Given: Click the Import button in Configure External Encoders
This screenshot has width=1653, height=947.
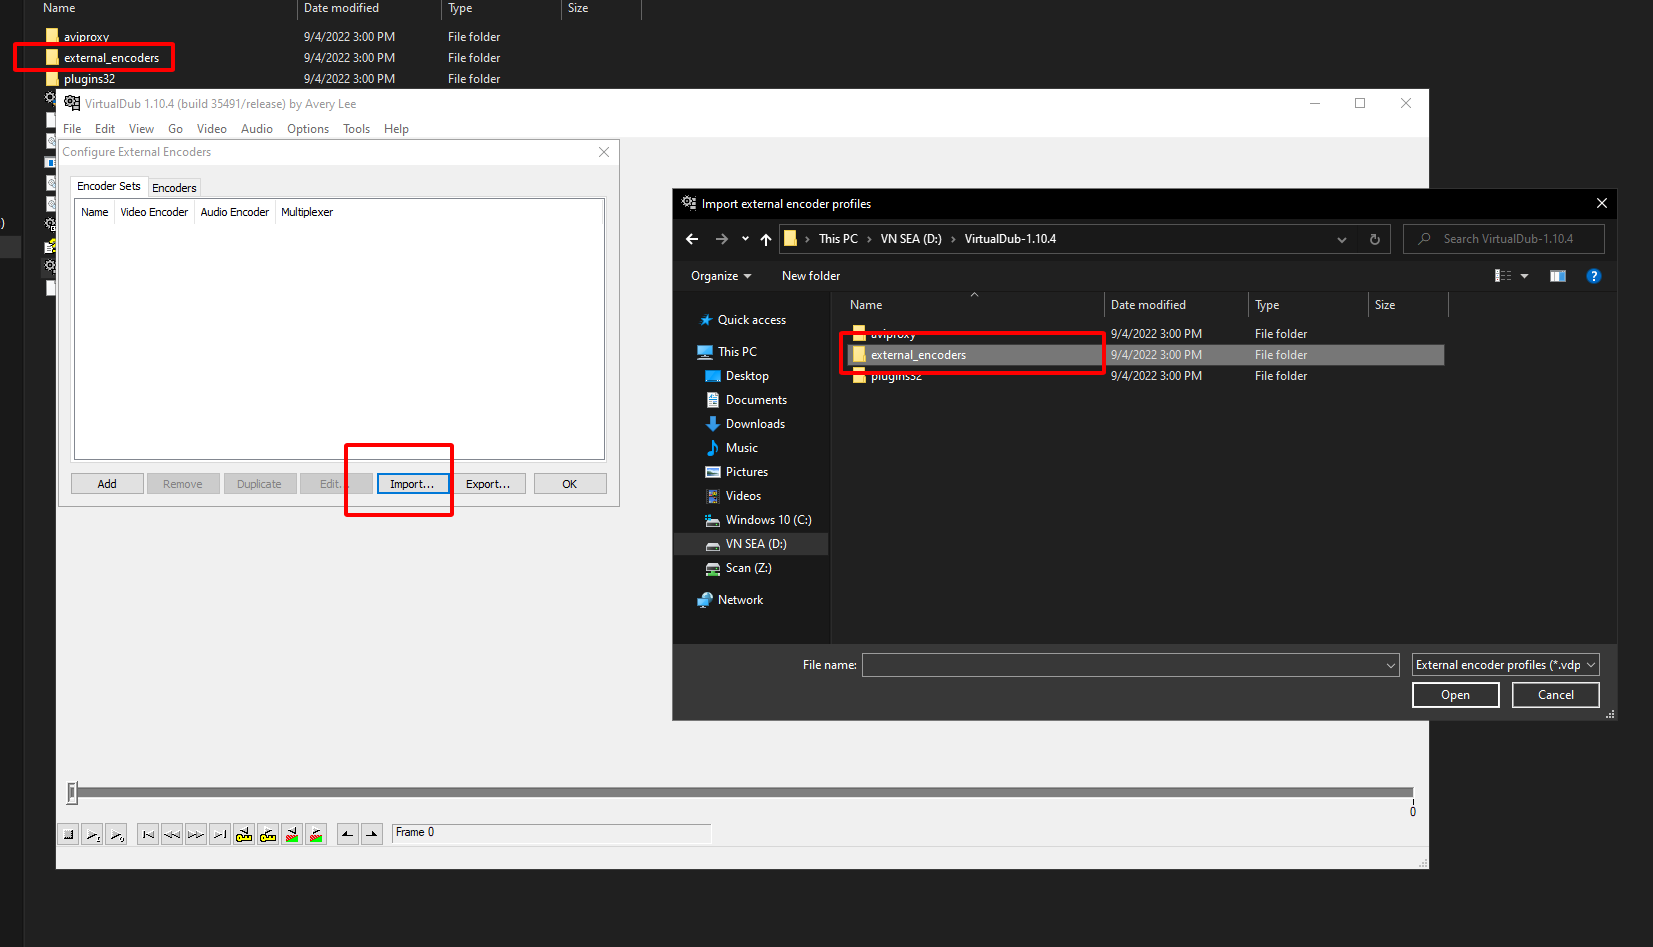Looking at the screenshot, I should [x=413, y=483].
